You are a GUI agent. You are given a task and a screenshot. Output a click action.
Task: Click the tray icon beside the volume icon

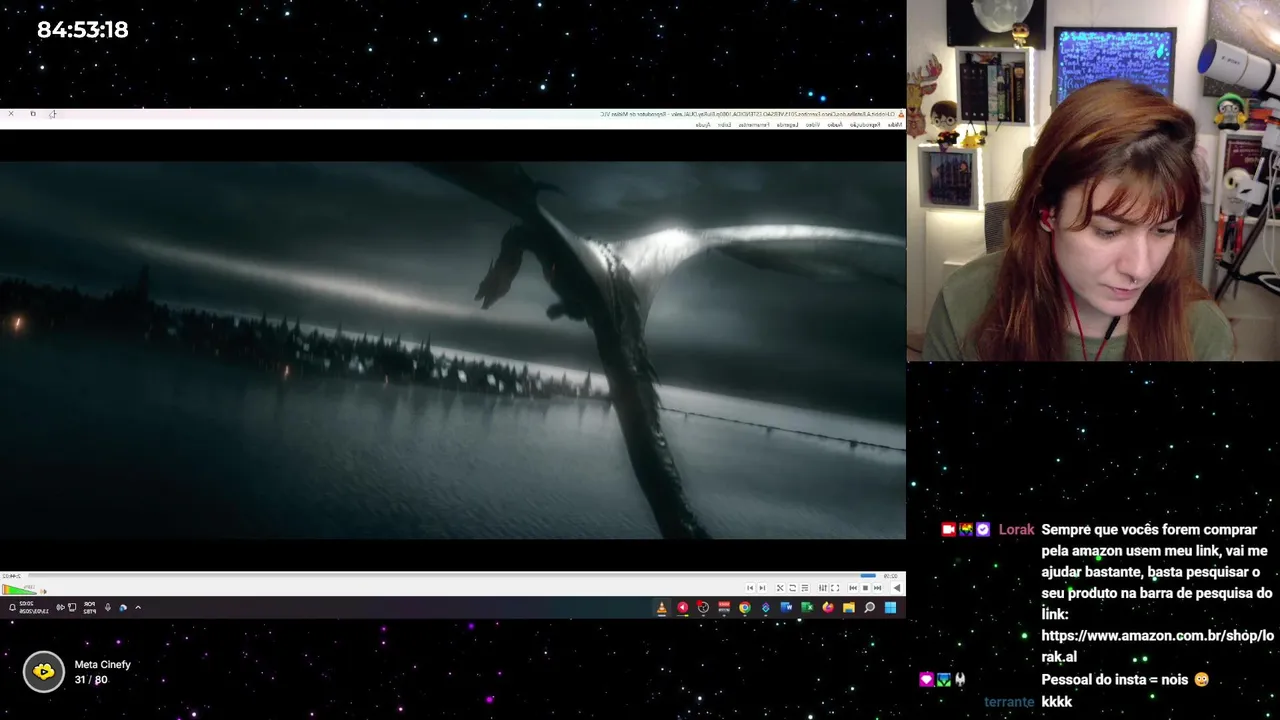click(x=72, y=607)
